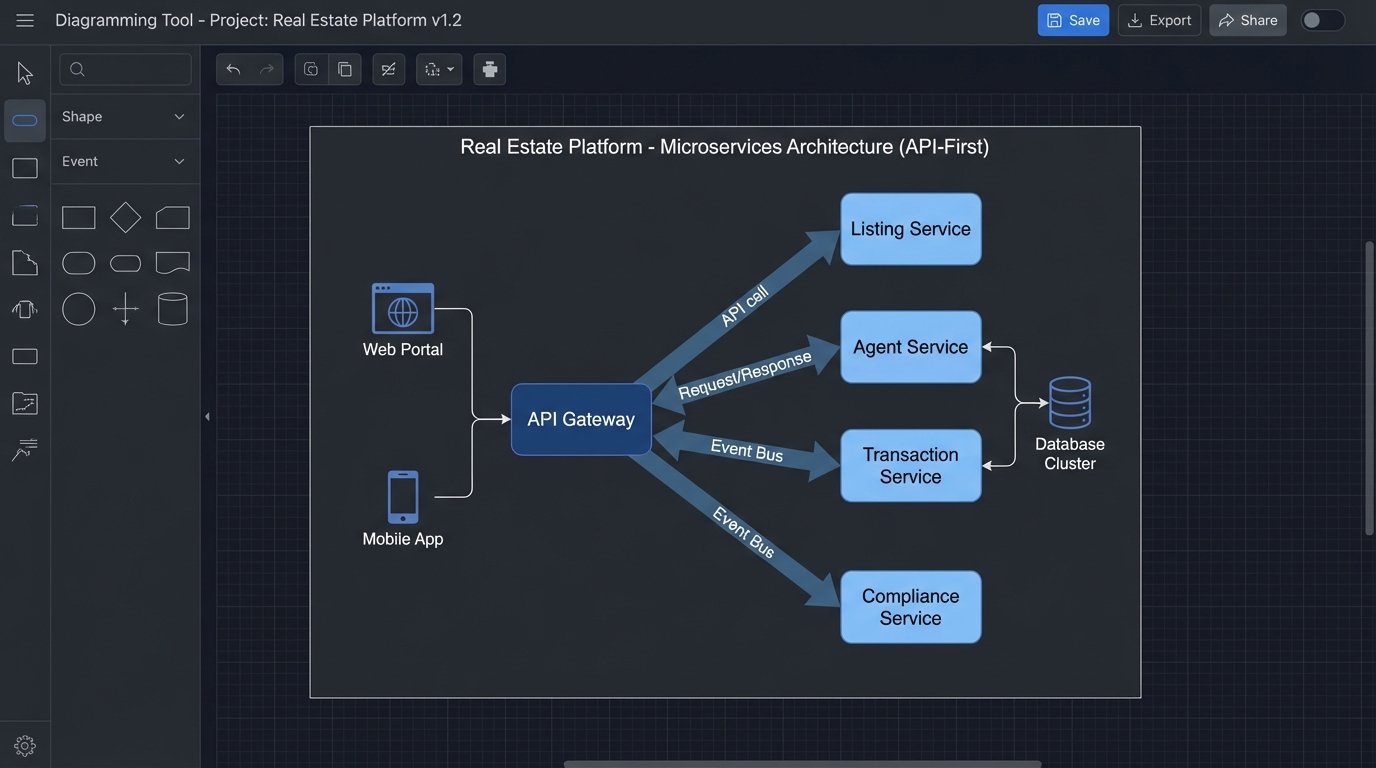Pick the circle shape from palette
This screenshot has height=768, width=1376.
[79, 309]
